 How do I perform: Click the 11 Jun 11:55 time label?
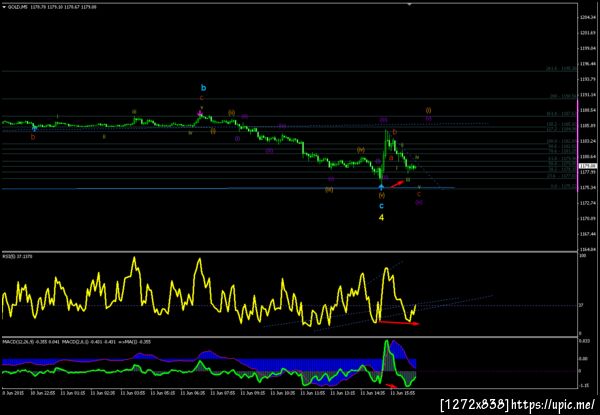[315, 392]
